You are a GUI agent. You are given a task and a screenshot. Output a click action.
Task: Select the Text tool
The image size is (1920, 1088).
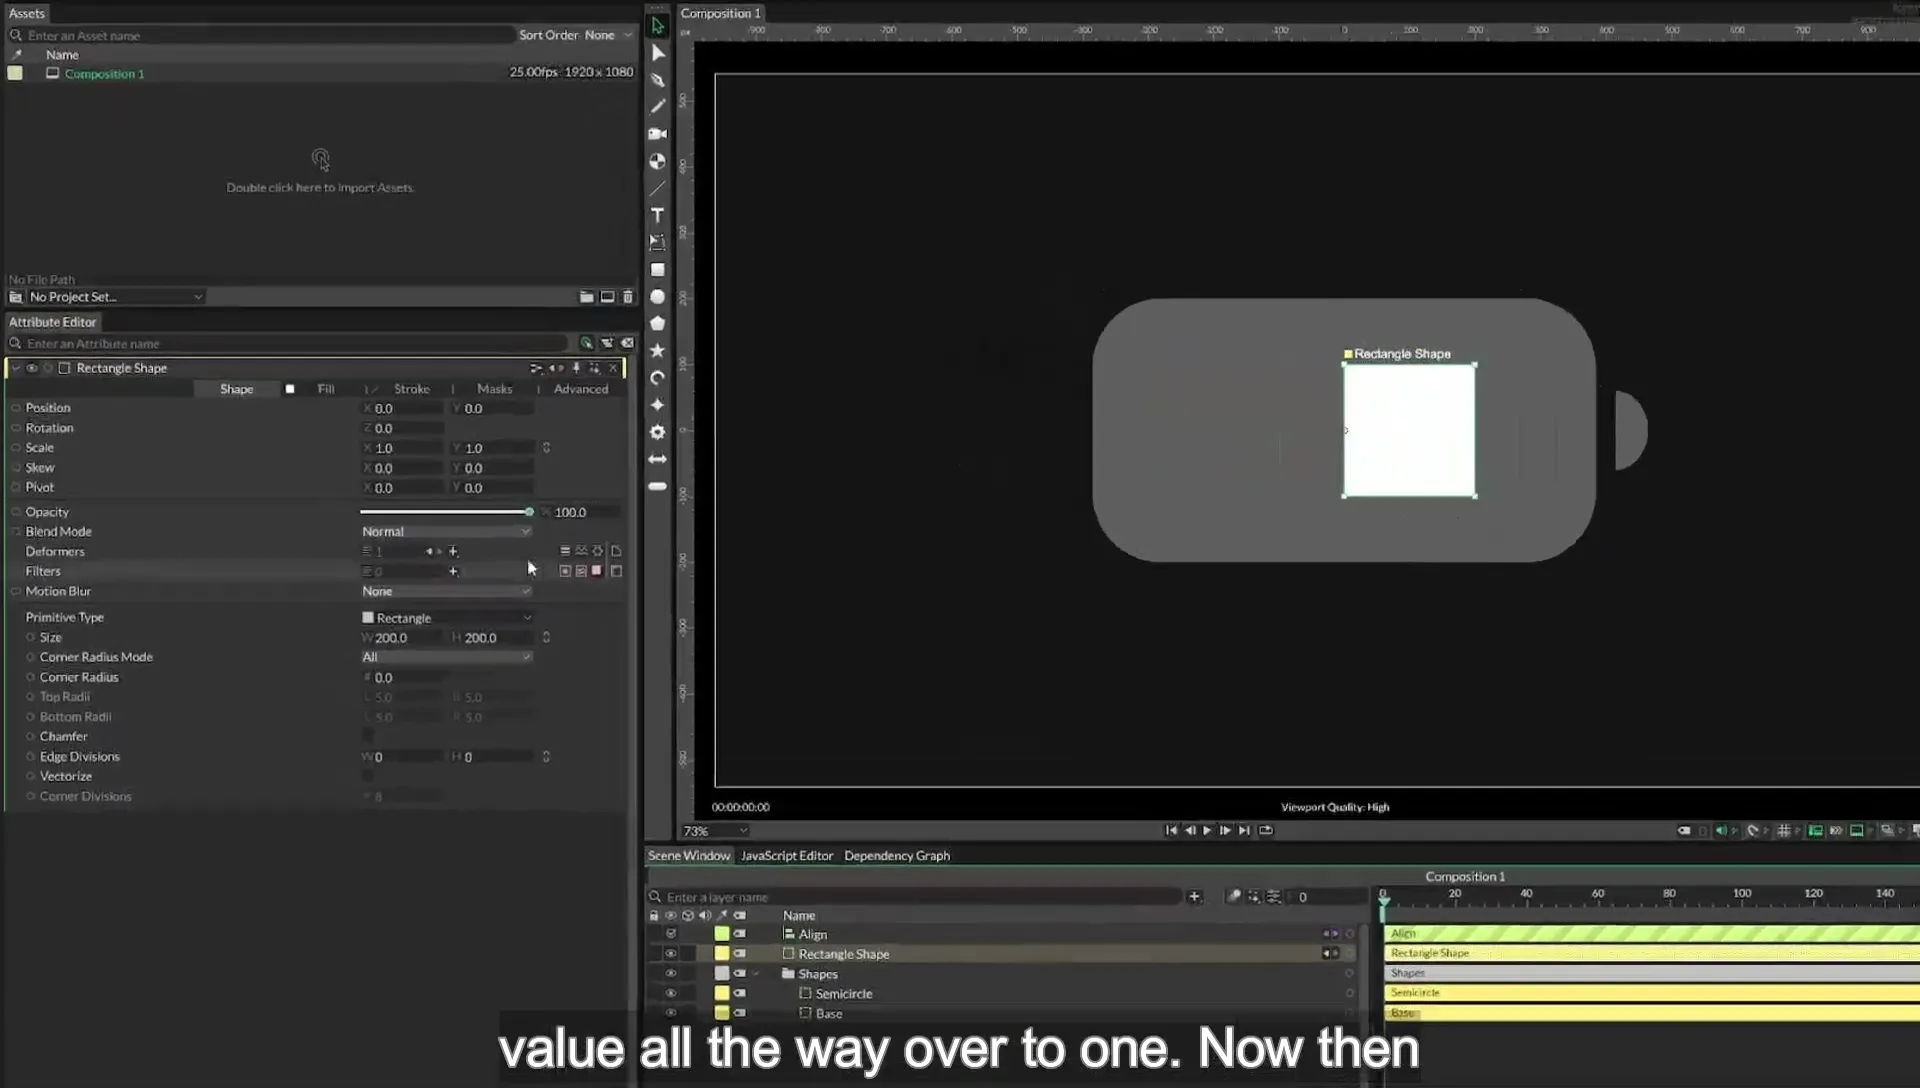coord(658,215)
